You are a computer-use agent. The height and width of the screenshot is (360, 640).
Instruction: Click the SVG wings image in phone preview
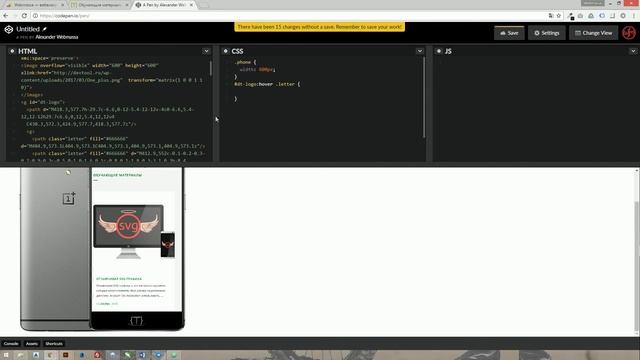[x=128, y=226]
